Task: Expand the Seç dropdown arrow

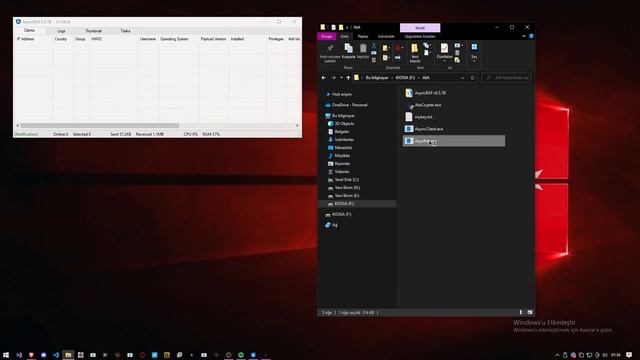Action: [x=474, y=60]
